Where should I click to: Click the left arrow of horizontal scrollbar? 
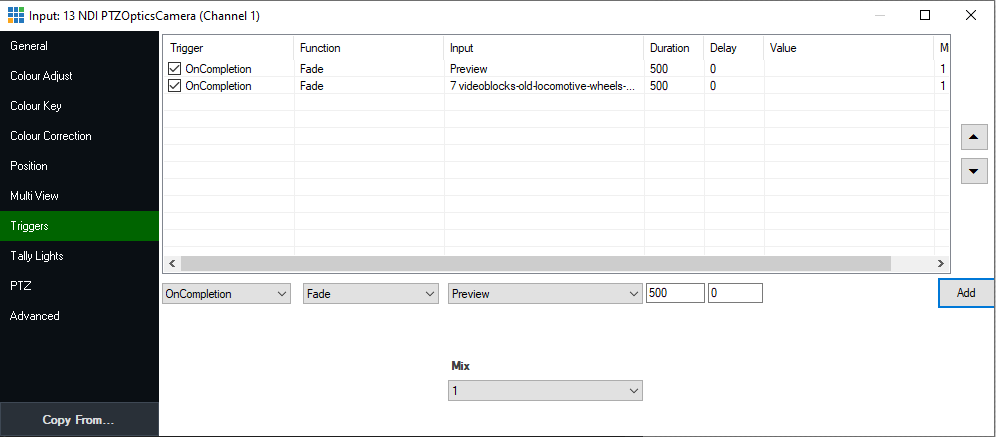tap(172, 263)
